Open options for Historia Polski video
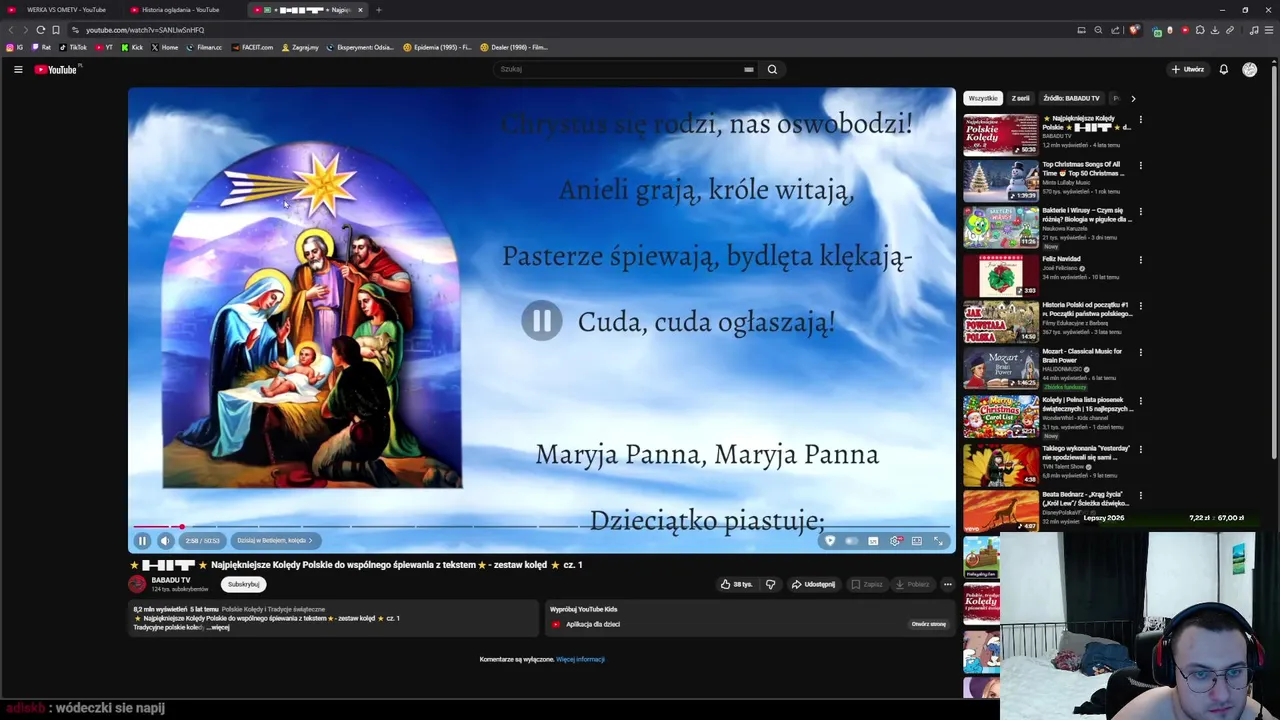Viewport: 1280px width, 720px height. click(x=1140, y=306)
